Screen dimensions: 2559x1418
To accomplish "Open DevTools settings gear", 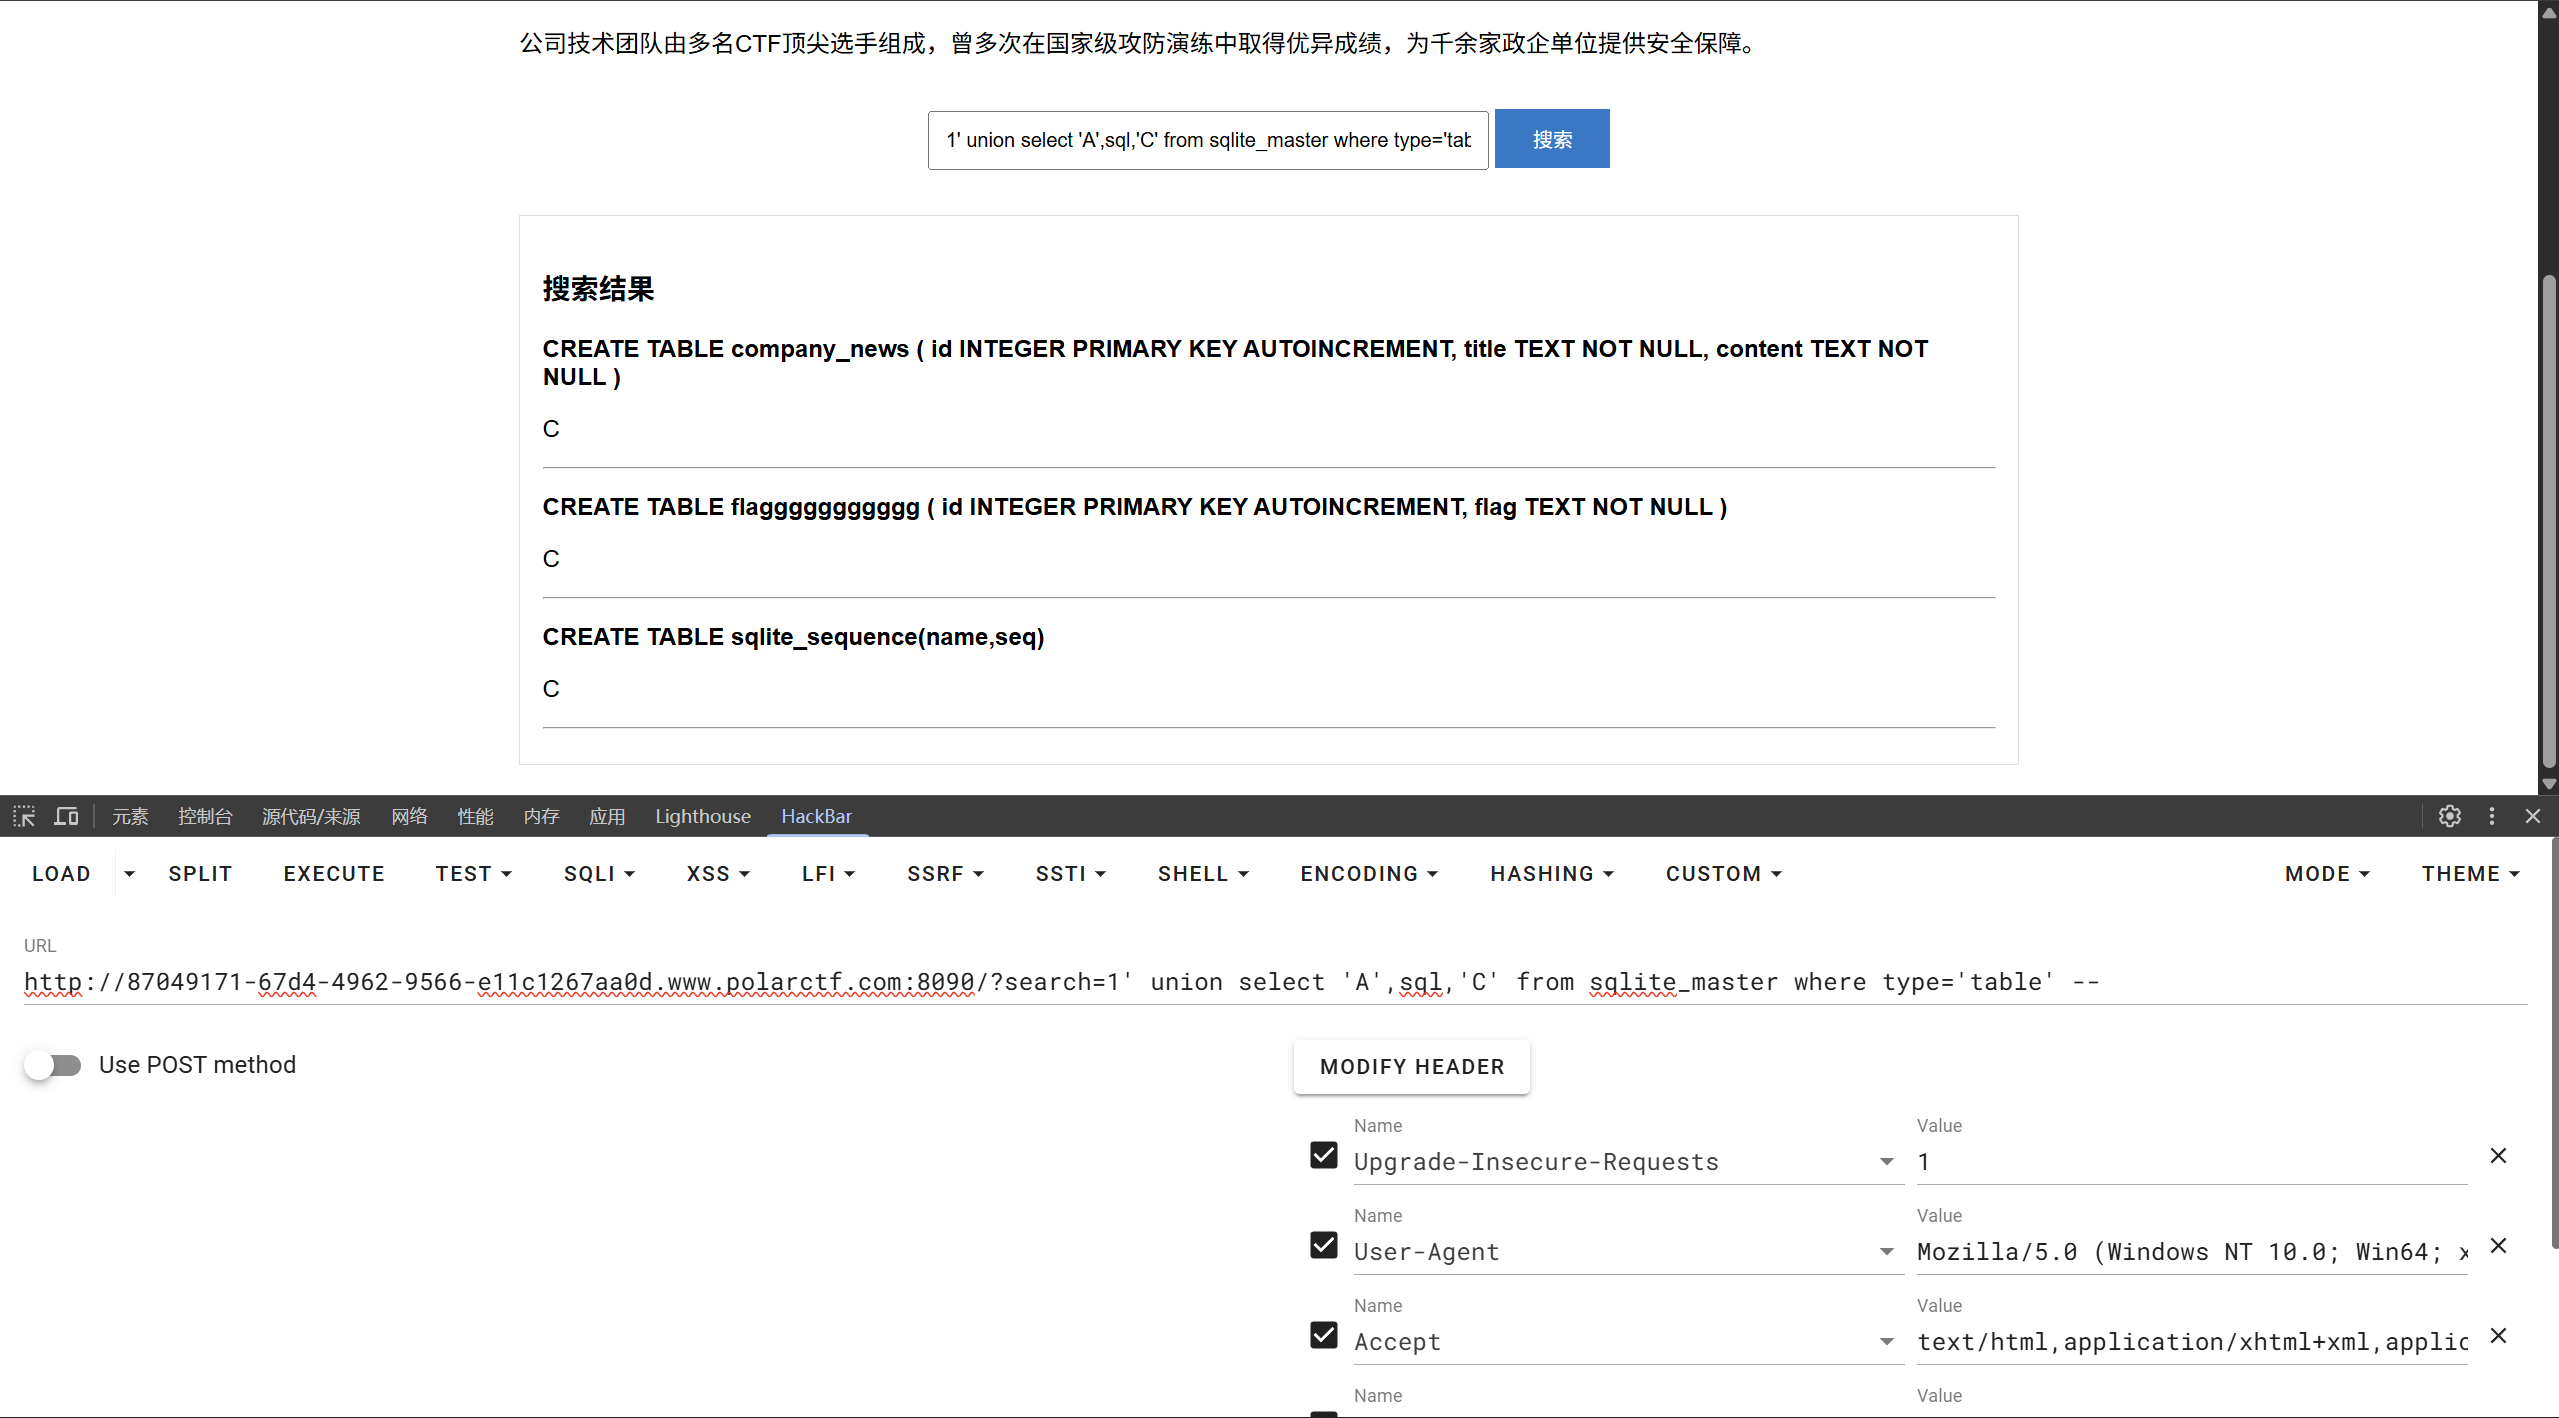I will [2449, 816].
